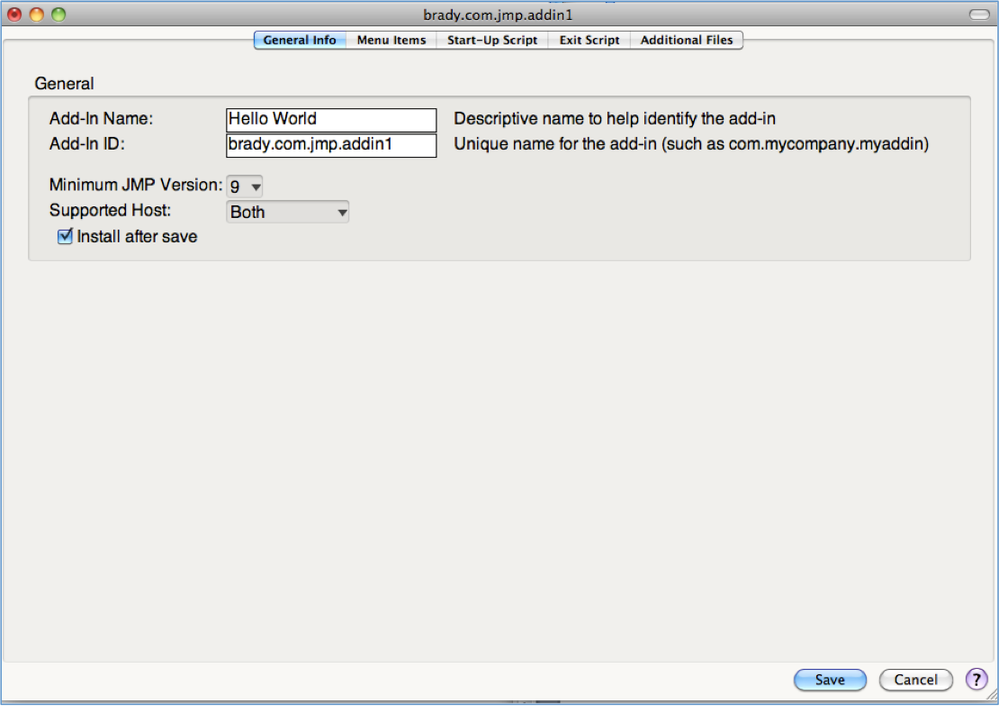
Task: Click the 'Minimum JMP Version:' label
Action: point(136,185)
